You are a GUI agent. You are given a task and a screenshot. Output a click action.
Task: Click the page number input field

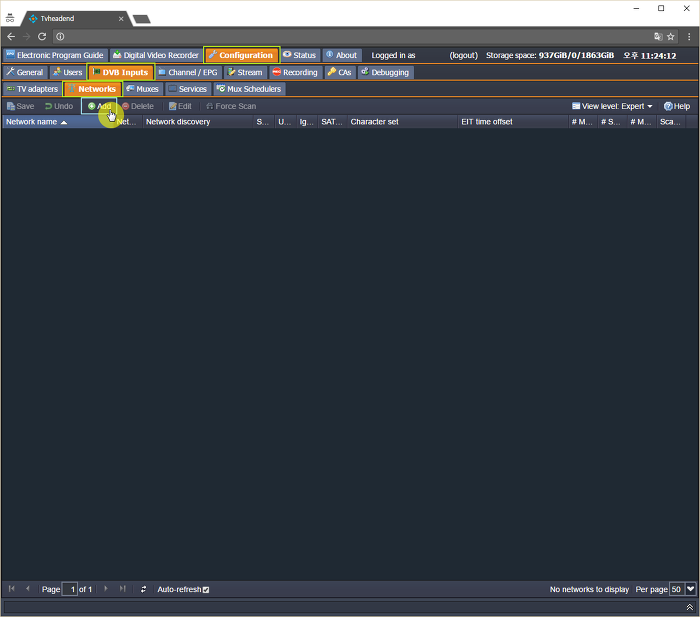[70, 589]
